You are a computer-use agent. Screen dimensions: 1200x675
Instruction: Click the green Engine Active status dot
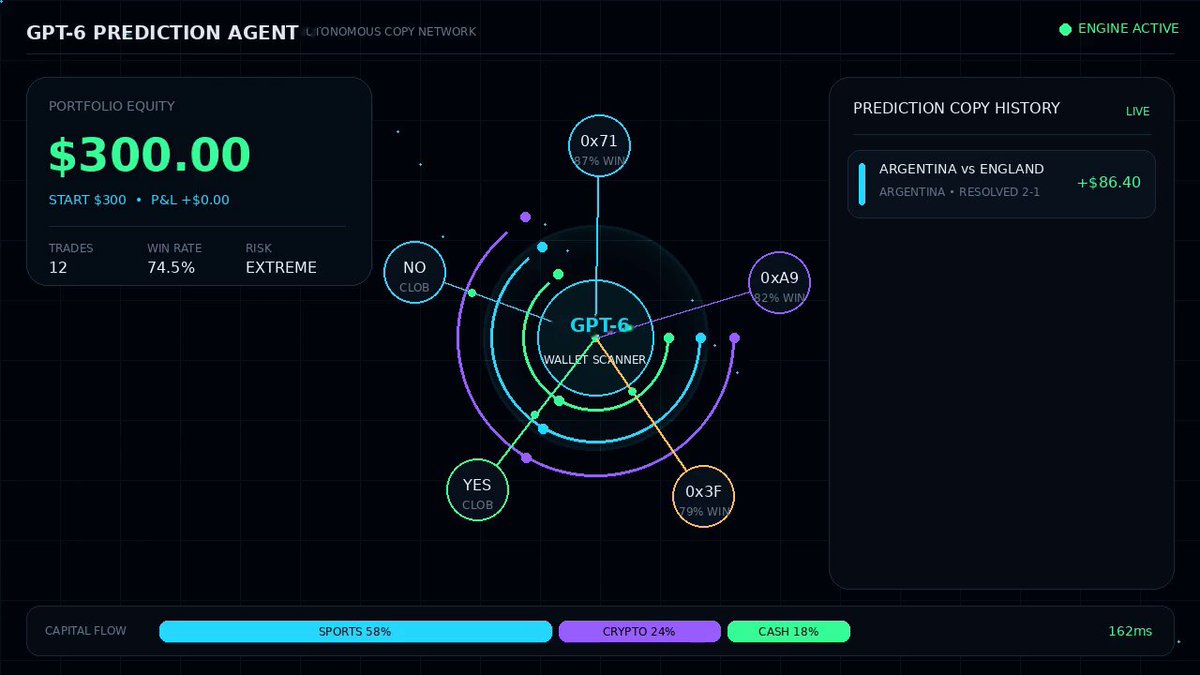click(1065, 29)
